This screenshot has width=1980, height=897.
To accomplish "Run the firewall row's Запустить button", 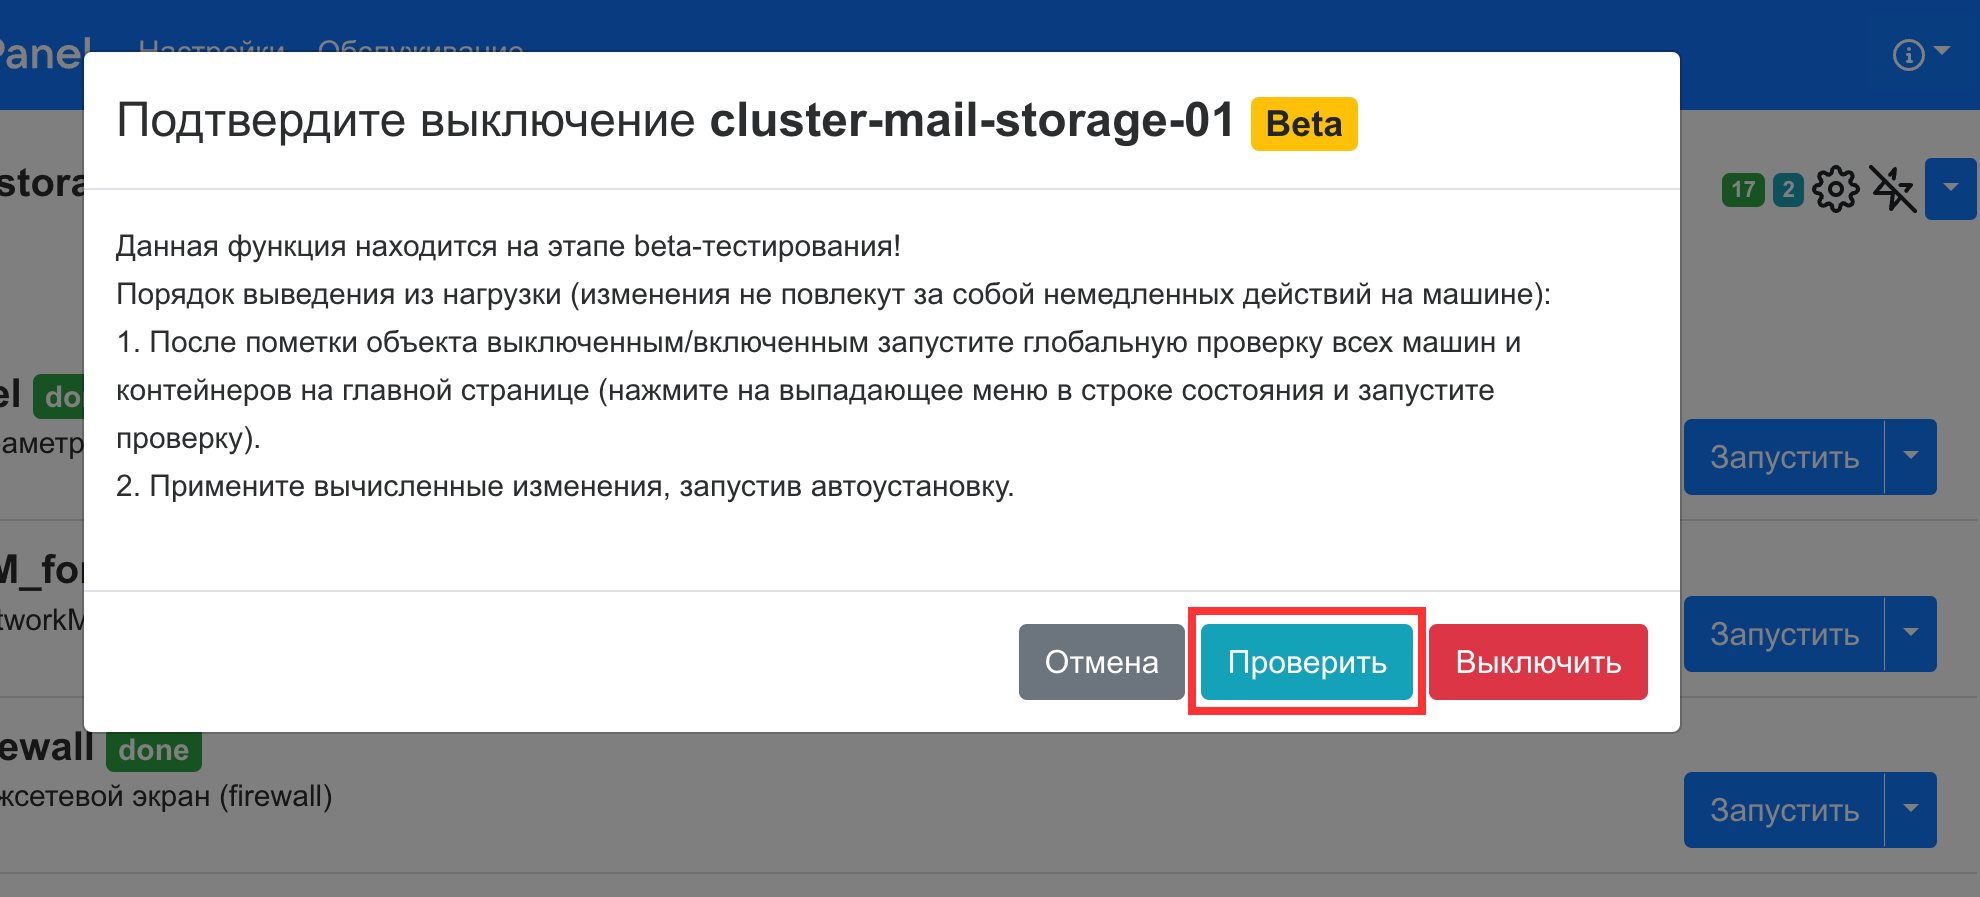I will (x=1784, y=810).
